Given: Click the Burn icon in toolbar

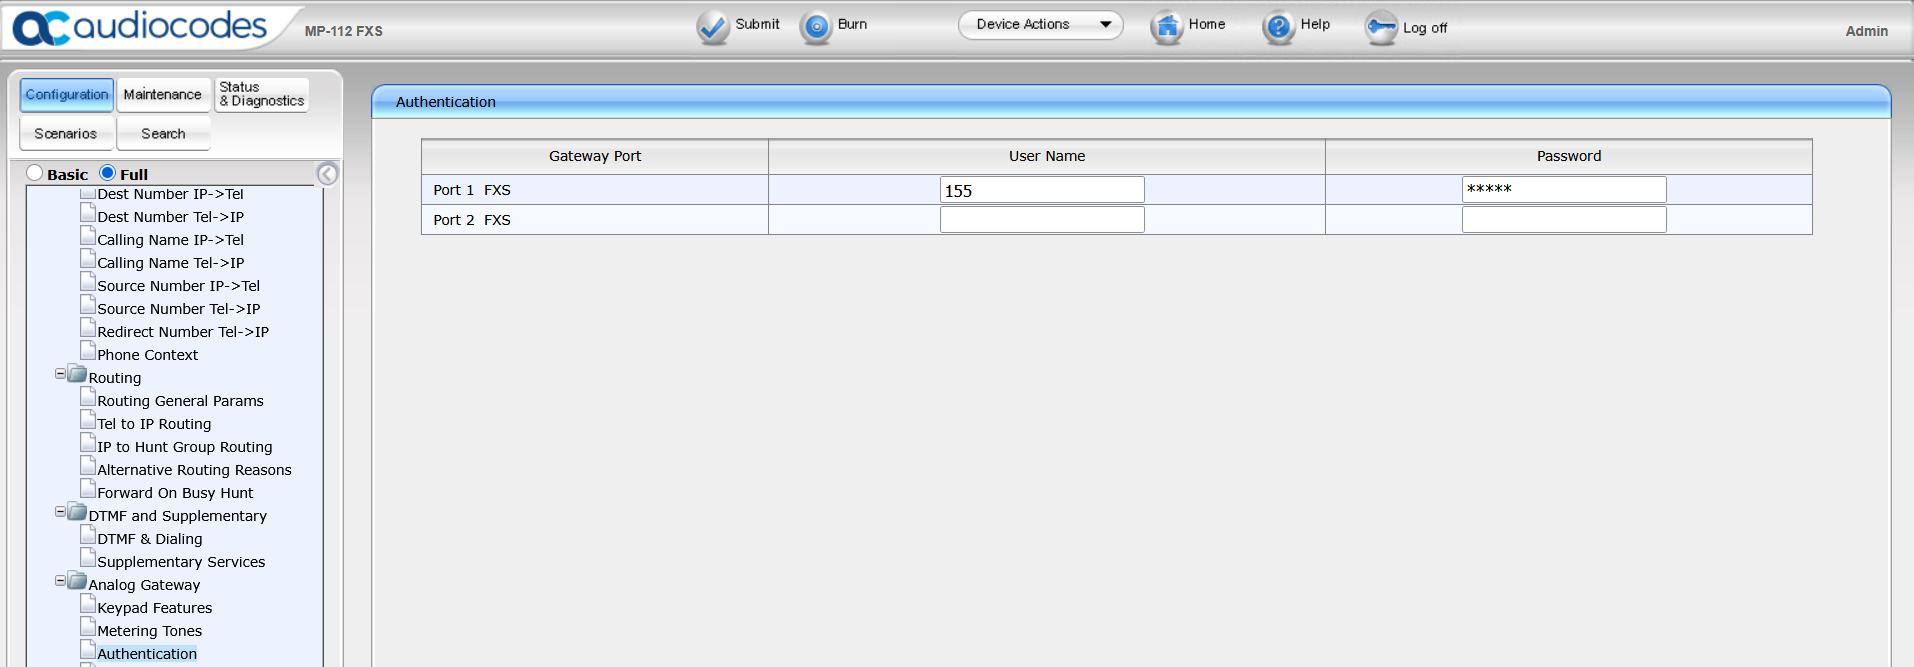Looking at the screenshot, I should coord(816,27).
